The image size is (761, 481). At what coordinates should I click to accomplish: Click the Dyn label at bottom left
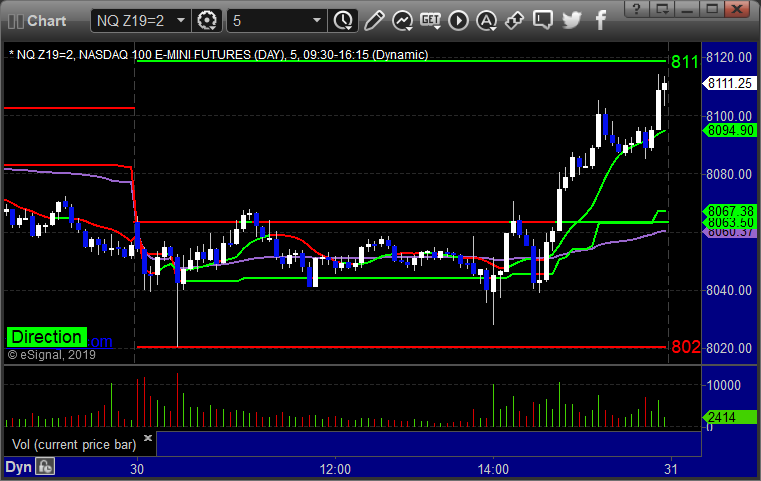coord(18,467)
